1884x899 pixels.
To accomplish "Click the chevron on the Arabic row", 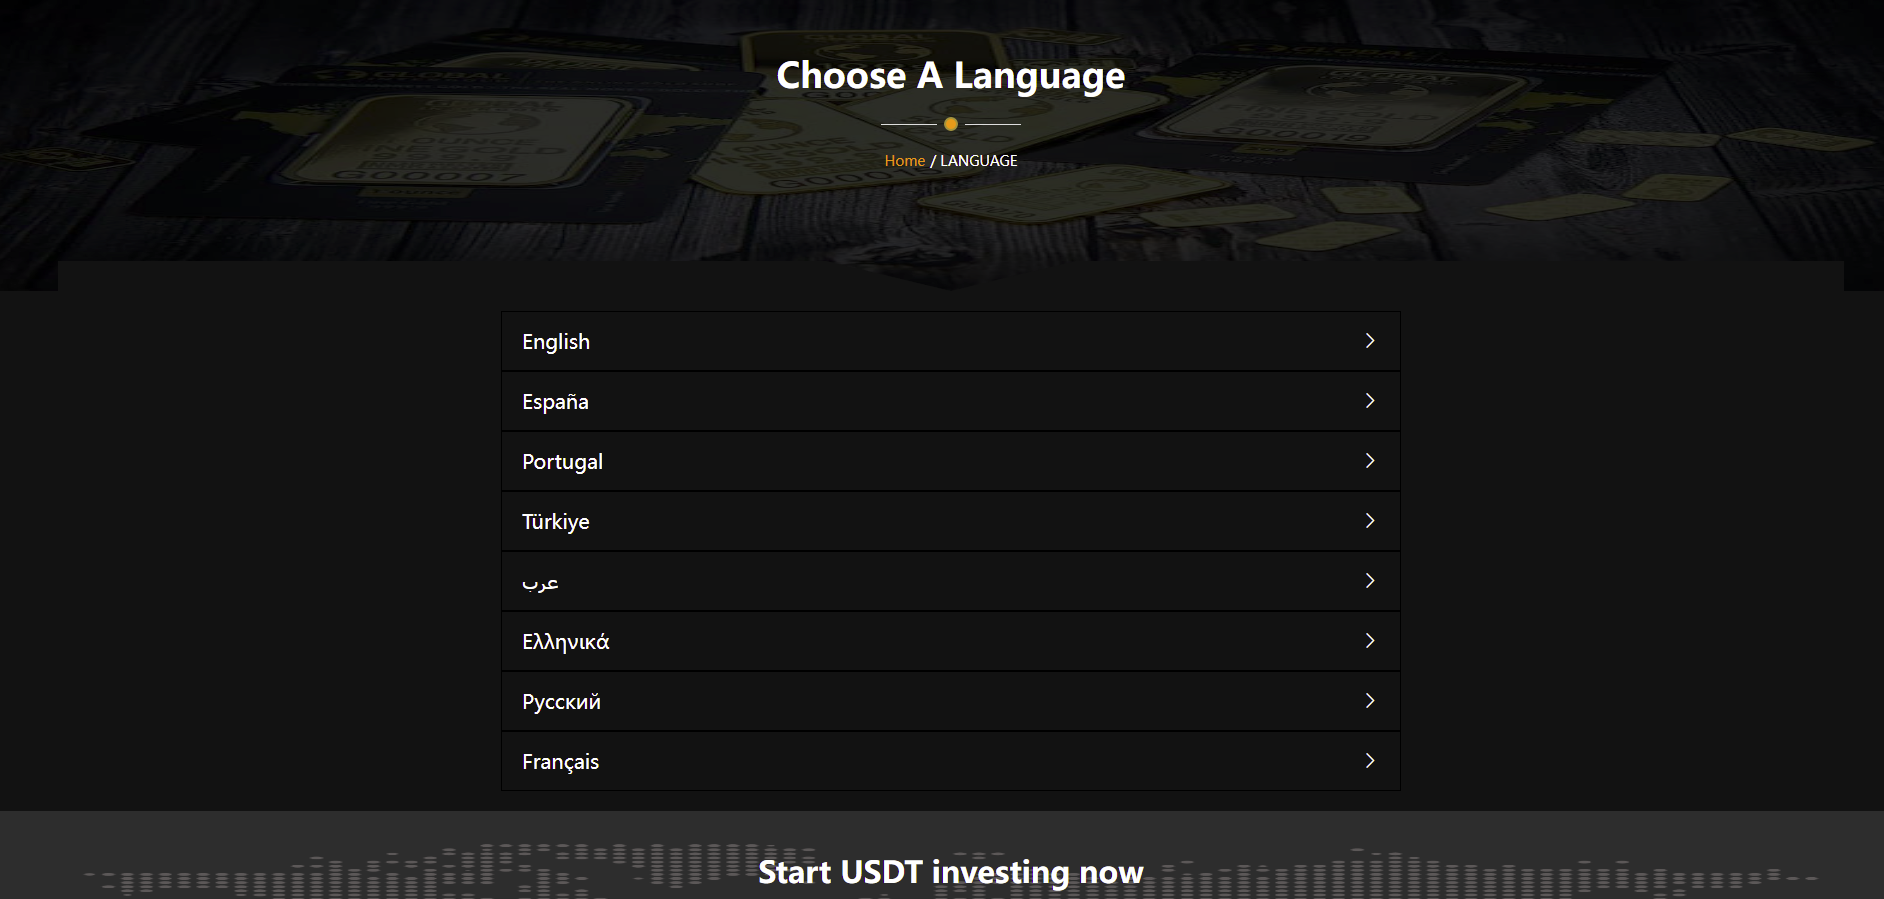I will 1370,581.
